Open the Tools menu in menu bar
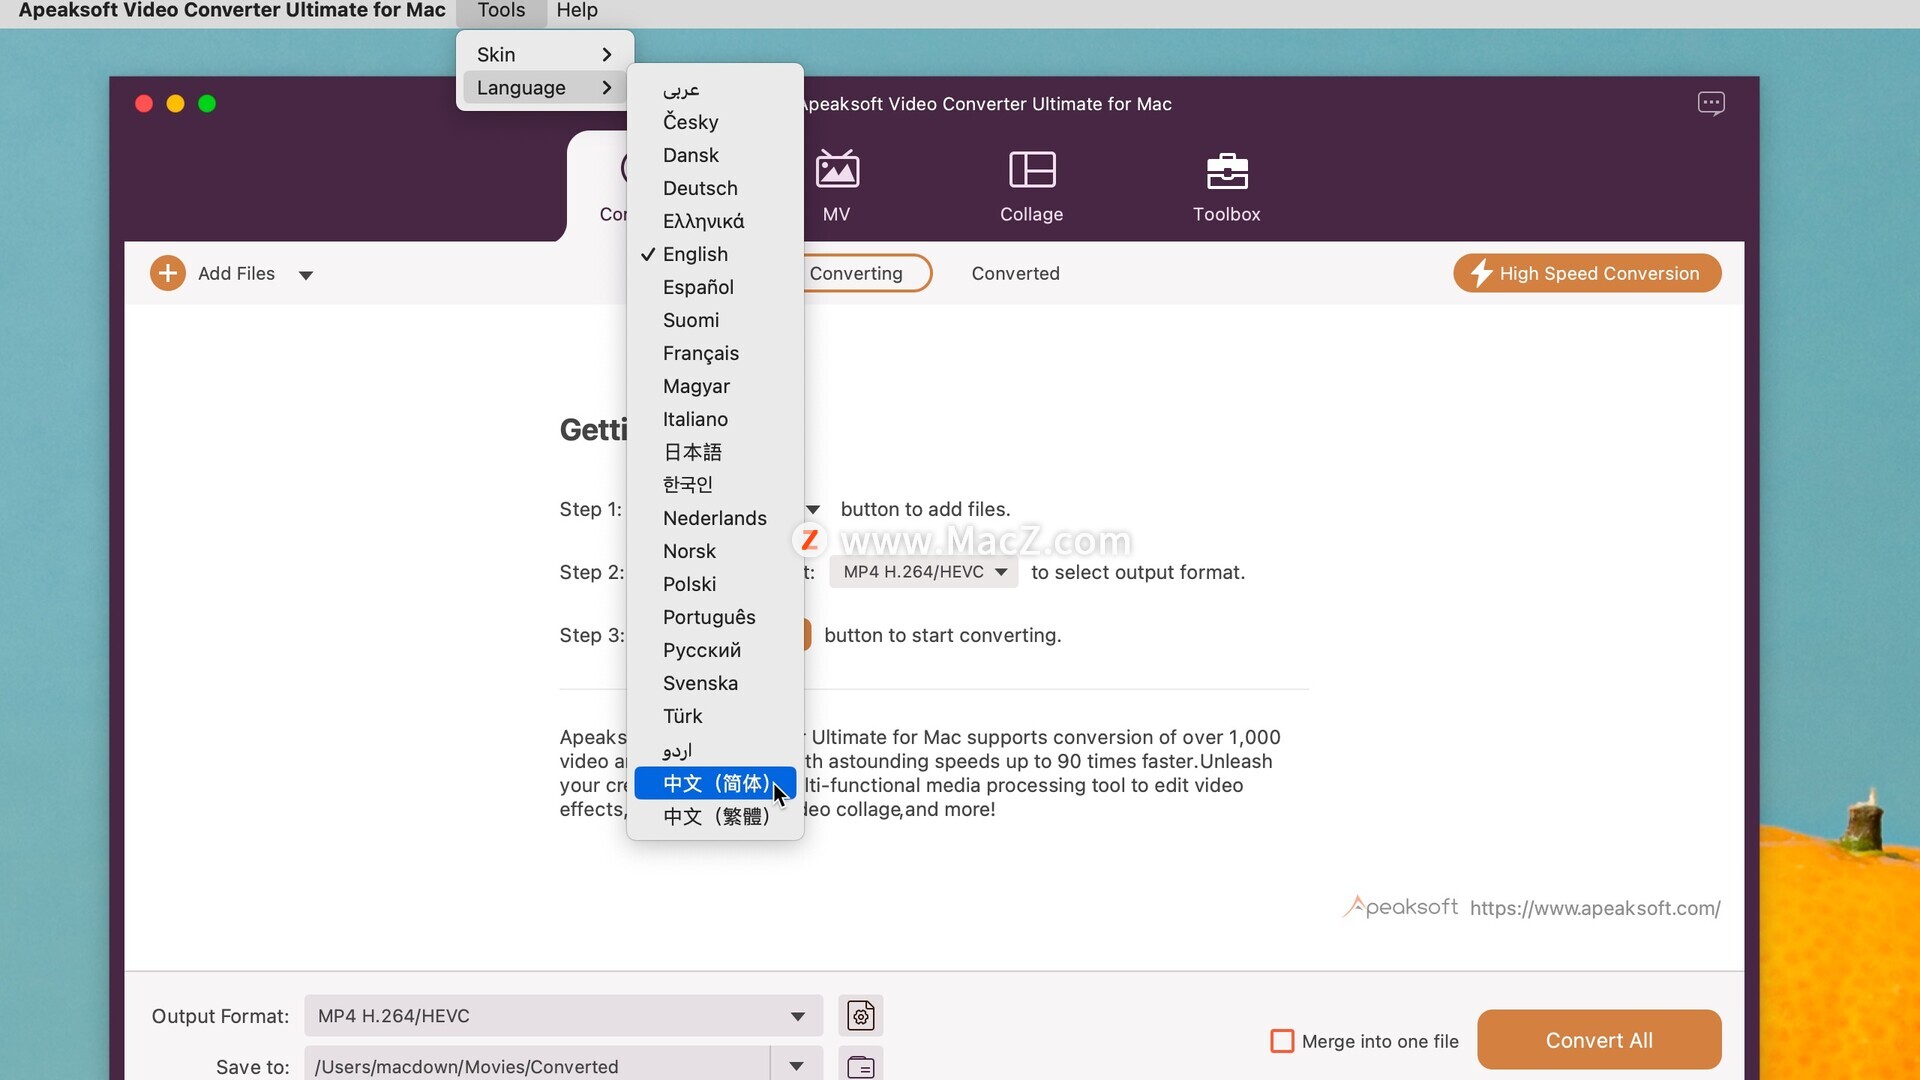This screenshot has height=1080, width=1920. (x=501, y=11)
